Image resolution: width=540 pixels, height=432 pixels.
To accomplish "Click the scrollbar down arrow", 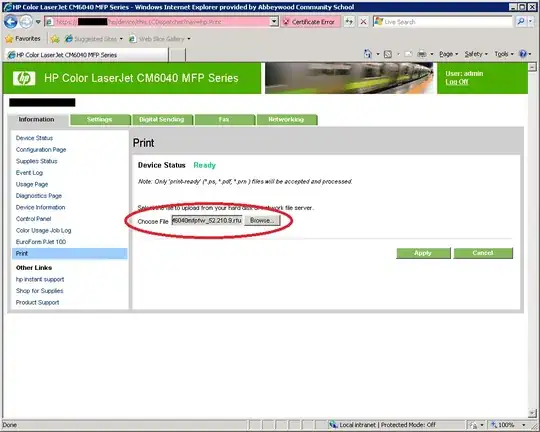I will 532,413.
